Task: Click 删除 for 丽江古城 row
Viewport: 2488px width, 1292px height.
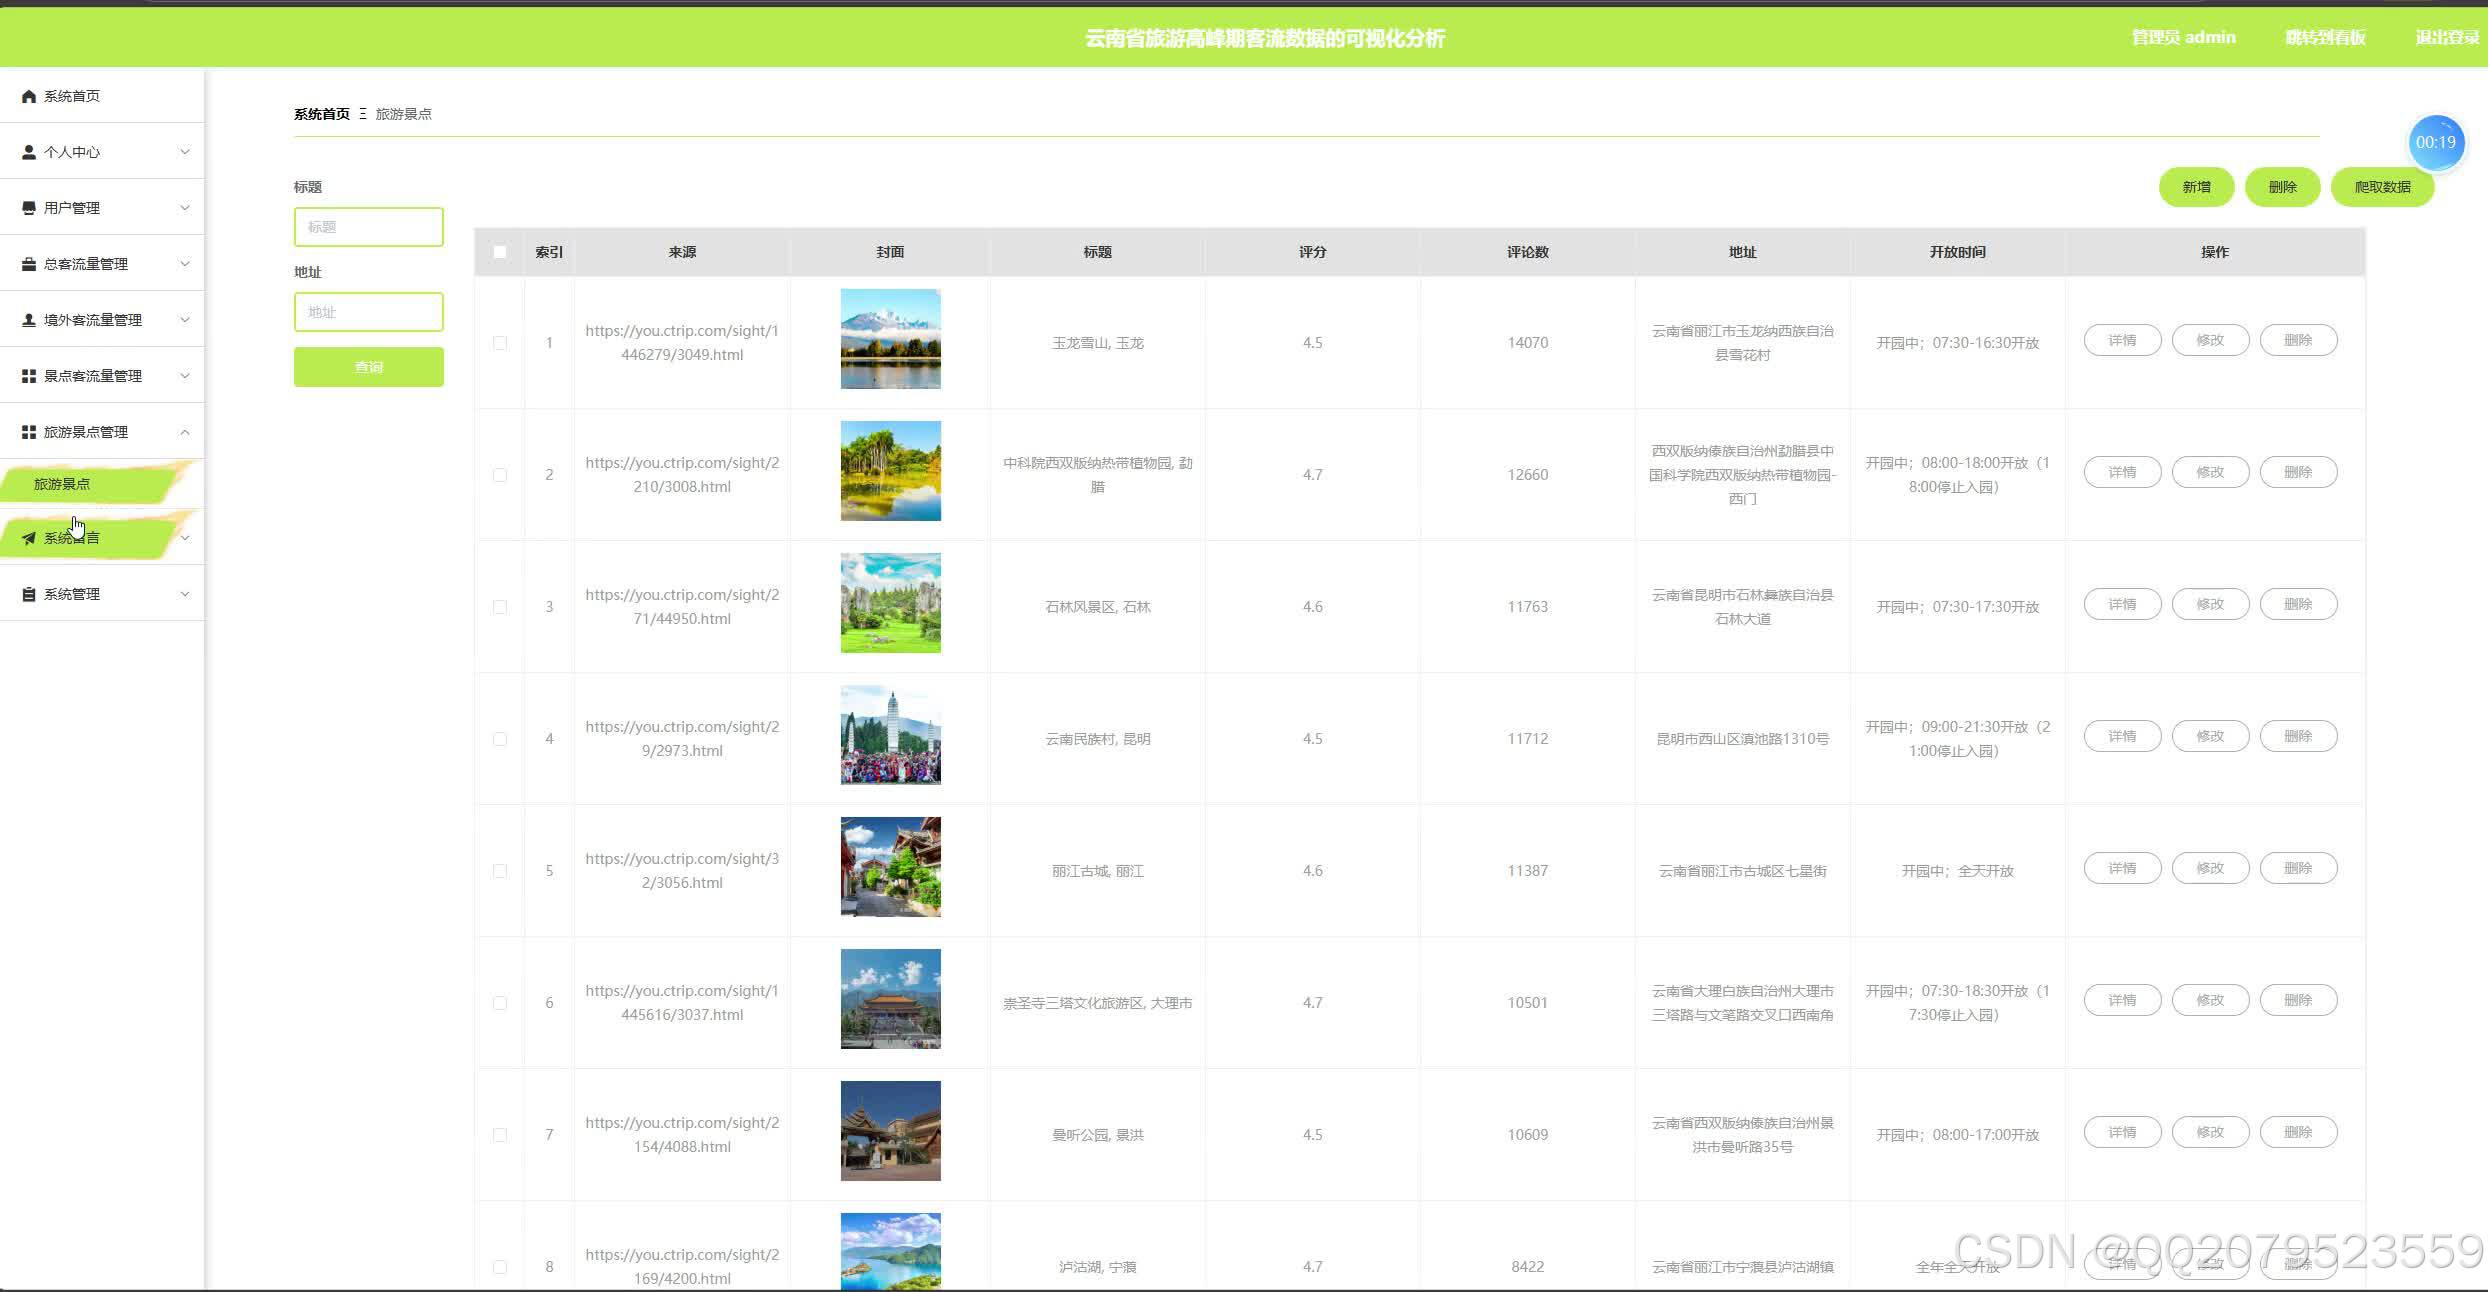Action: pyautogui.click(x=2298, y=868)
